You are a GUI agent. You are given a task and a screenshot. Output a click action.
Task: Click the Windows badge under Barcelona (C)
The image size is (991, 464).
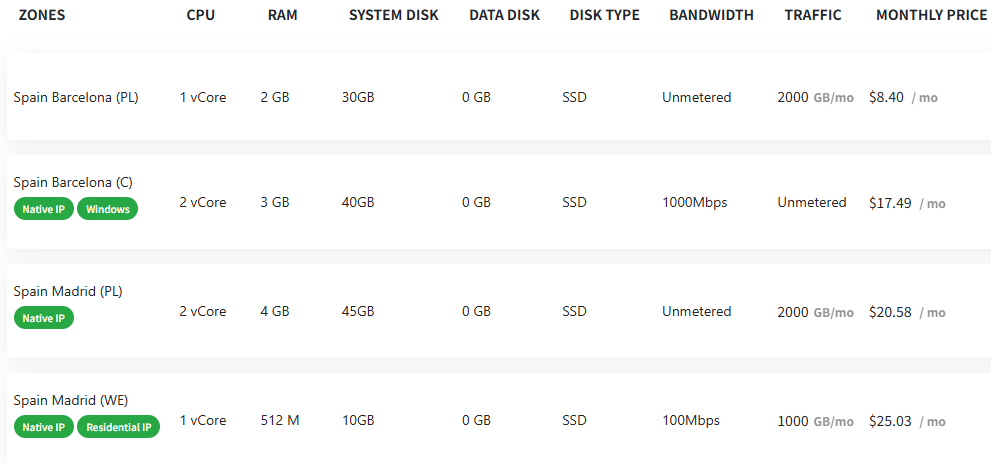pos(107,209)
